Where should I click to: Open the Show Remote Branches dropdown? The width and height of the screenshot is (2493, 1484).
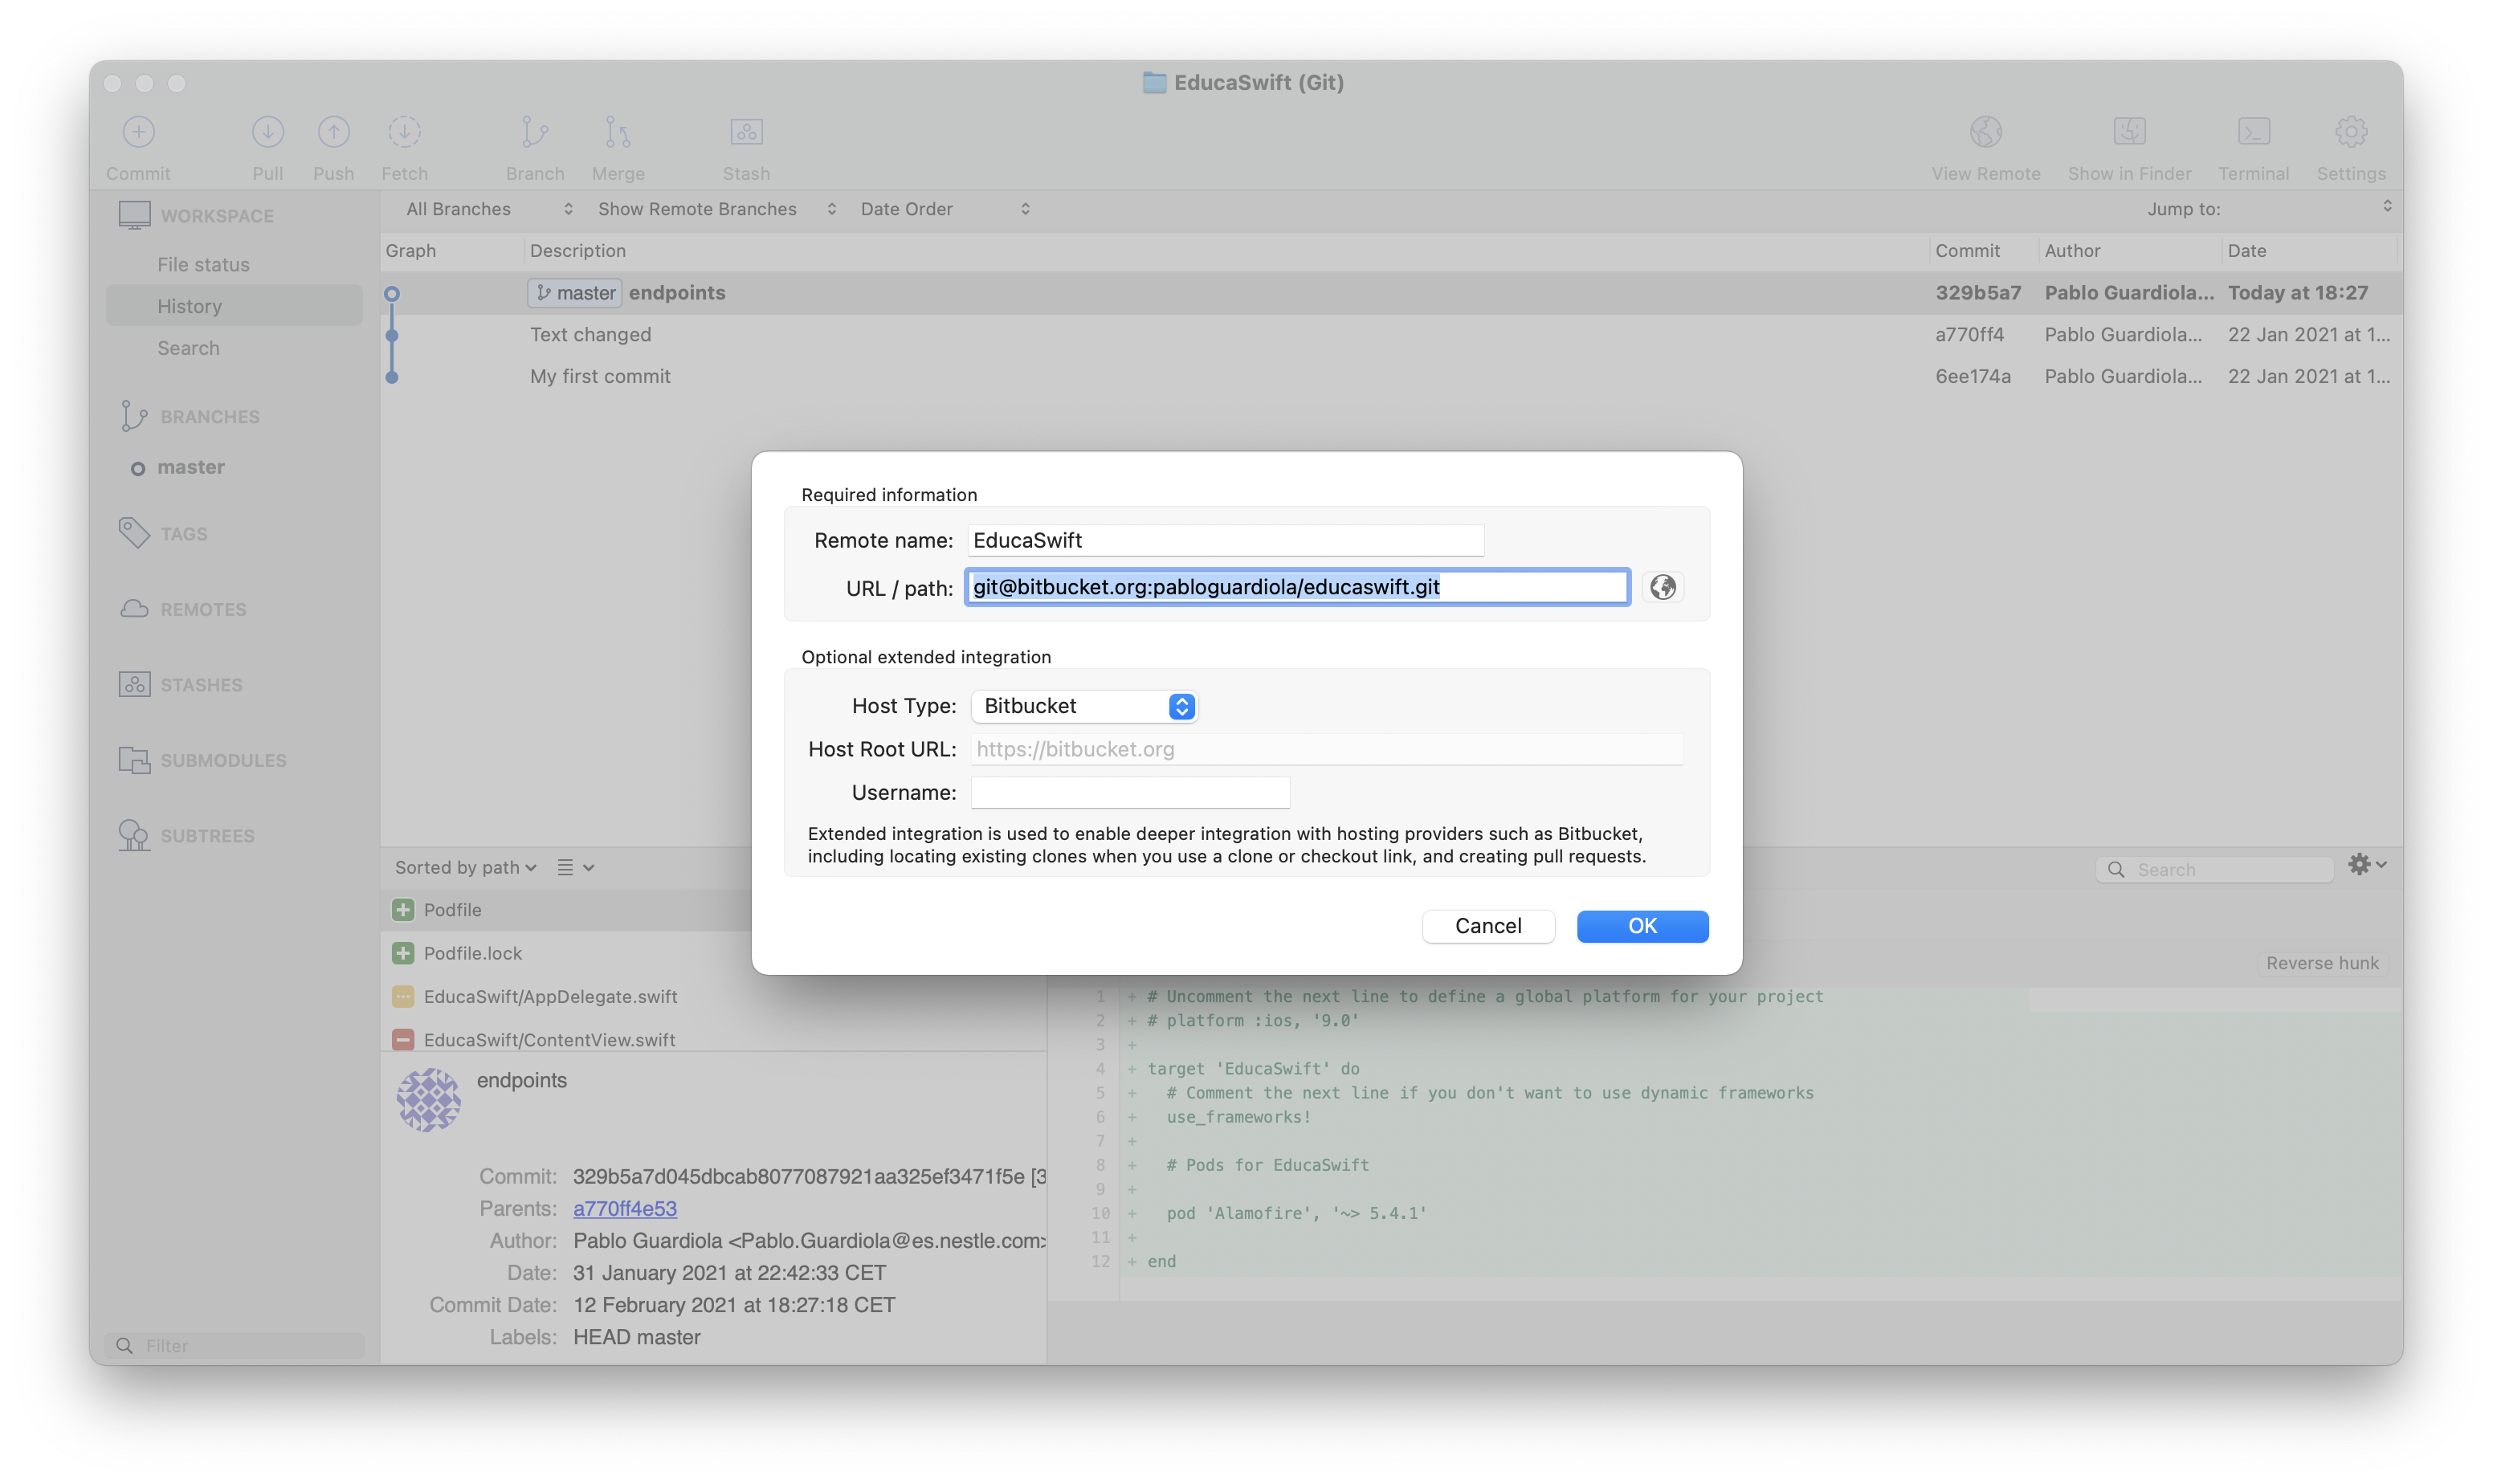point(716,209)
